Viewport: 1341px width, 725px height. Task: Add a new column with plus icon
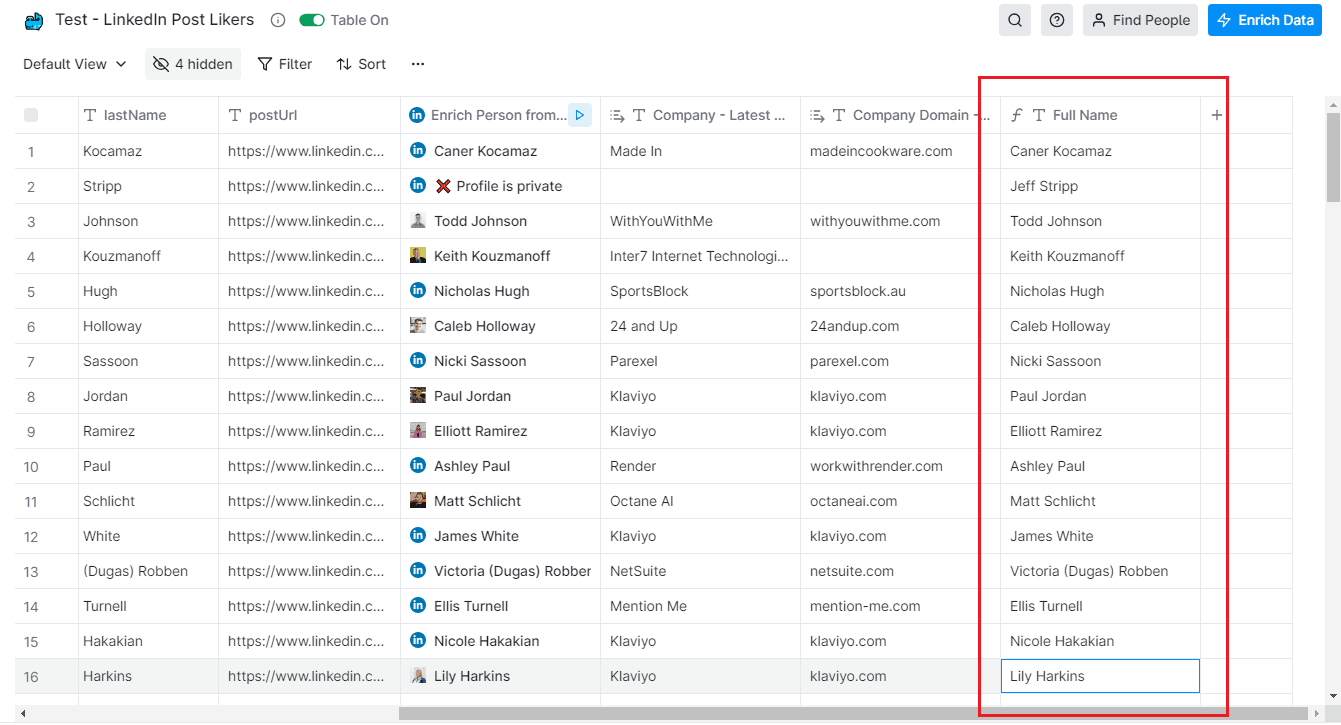[1217, 115]
